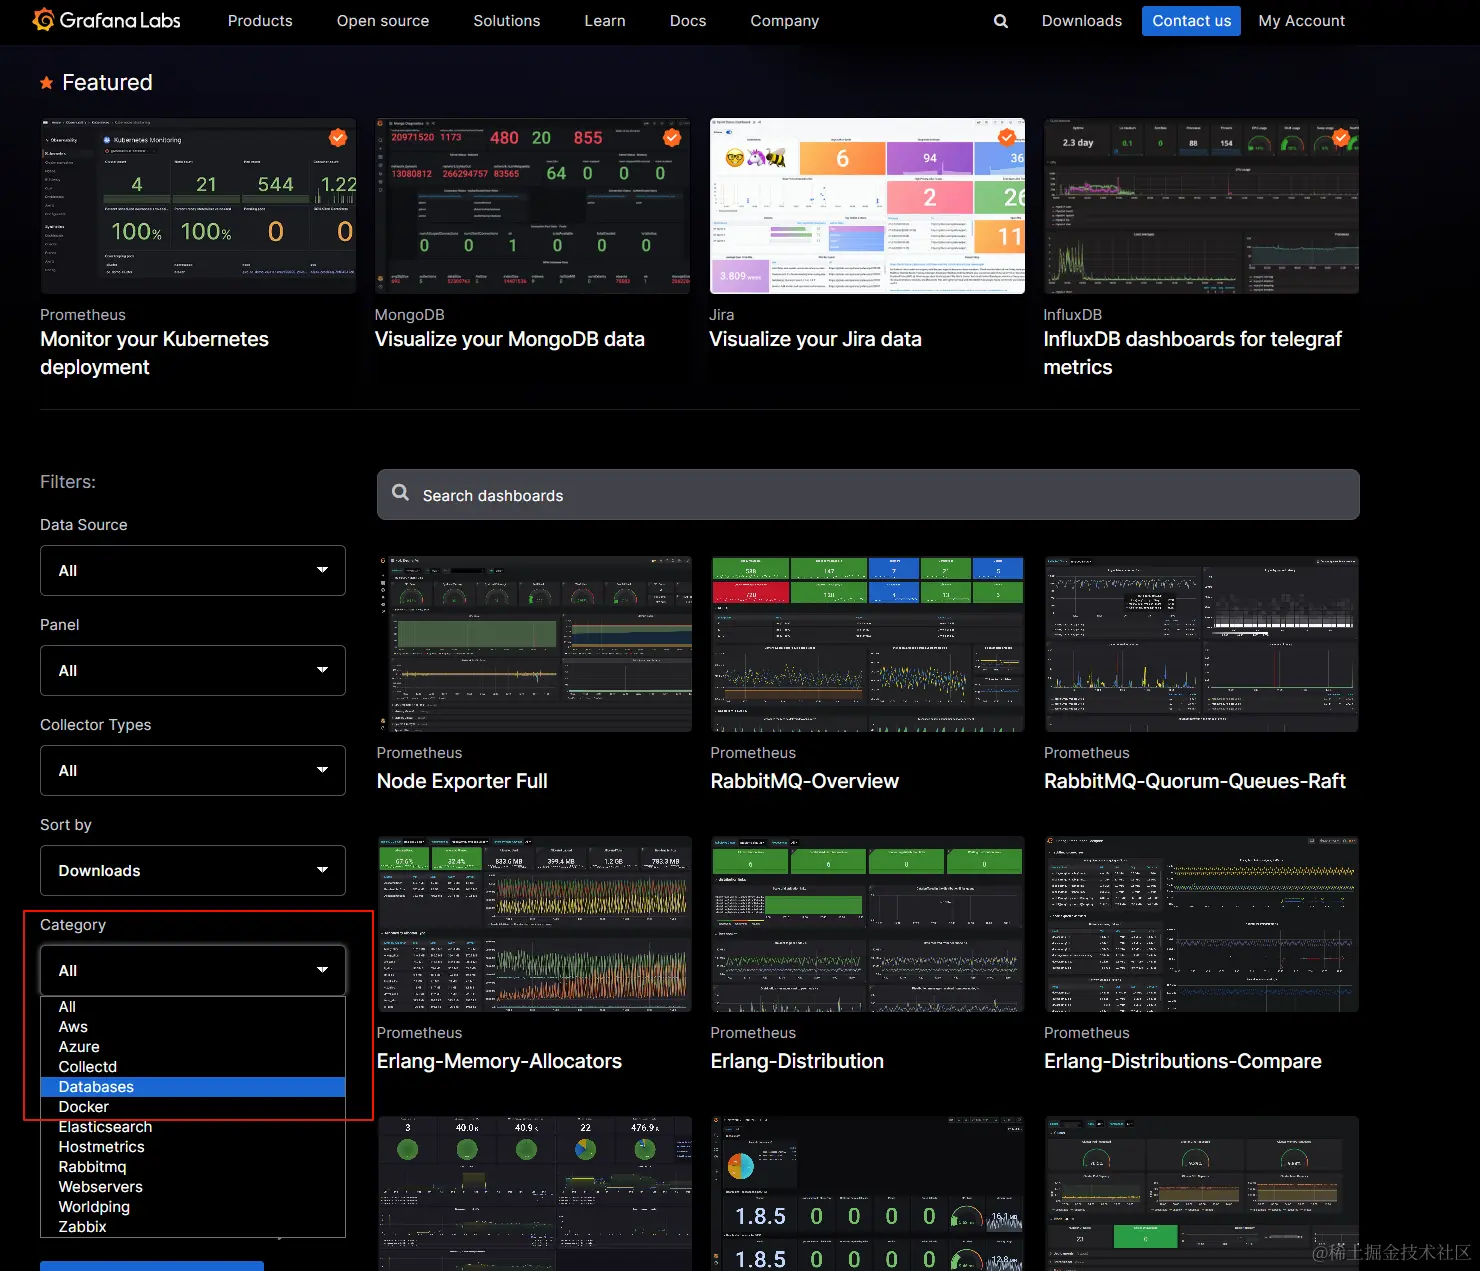Viewport: 1480px width, 1271px height.
Task: Click the verified badge on InfluxDB thumbnail
Action: 1341,137
